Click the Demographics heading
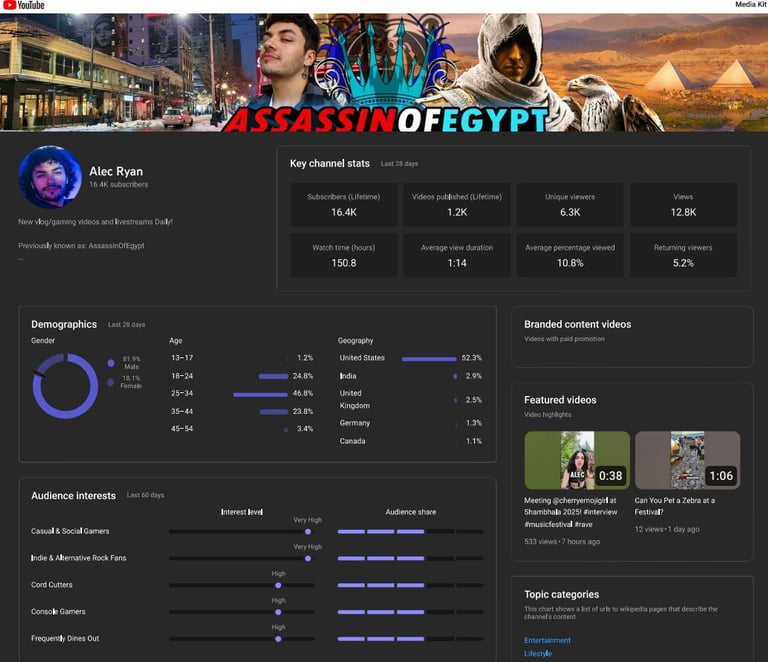Image resolution: width=768 pixels, height=662 pixels. [64, 324]
